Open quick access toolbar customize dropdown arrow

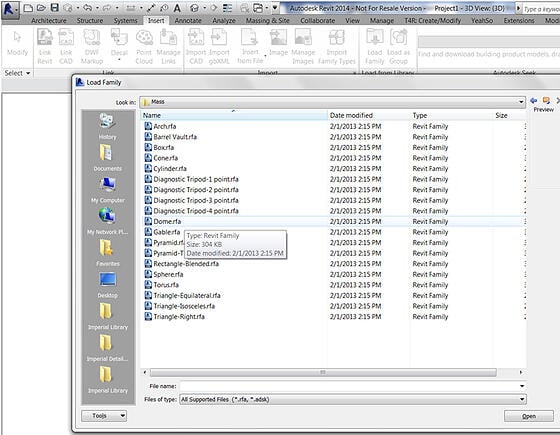coord(275,8)
